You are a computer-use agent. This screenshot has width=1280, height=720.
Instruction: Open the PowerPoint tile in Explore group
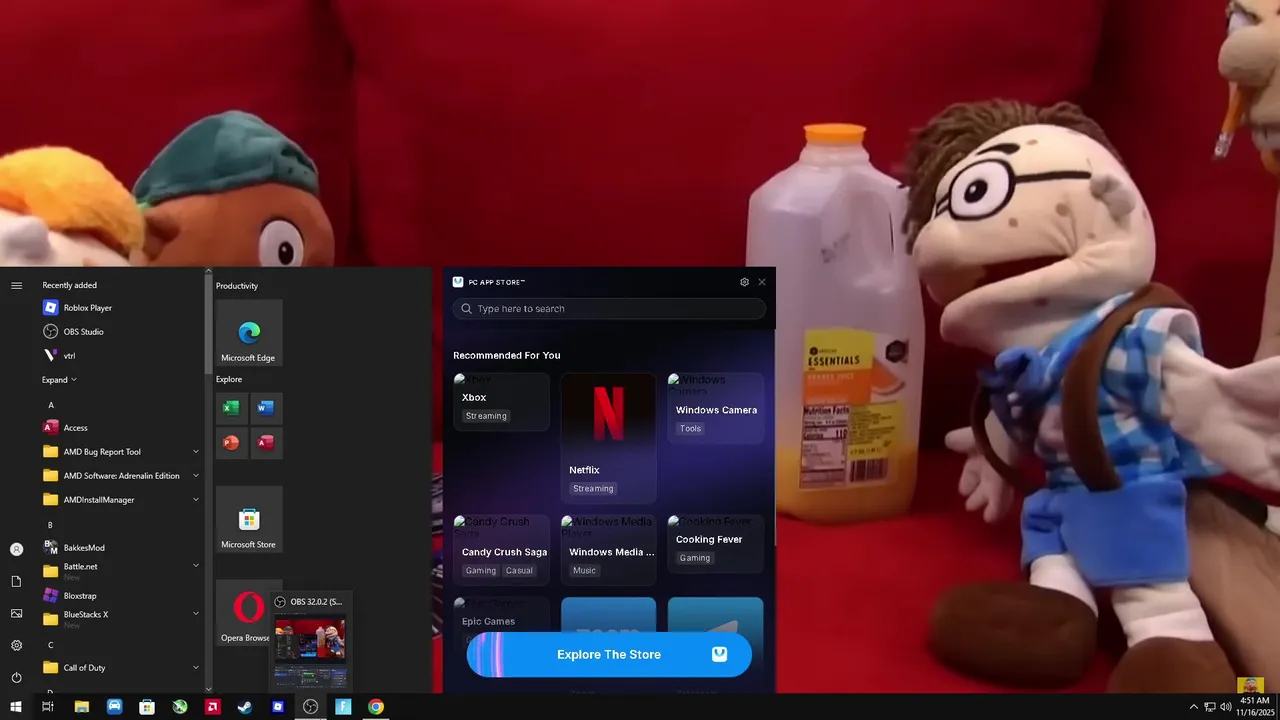[231, 443]
